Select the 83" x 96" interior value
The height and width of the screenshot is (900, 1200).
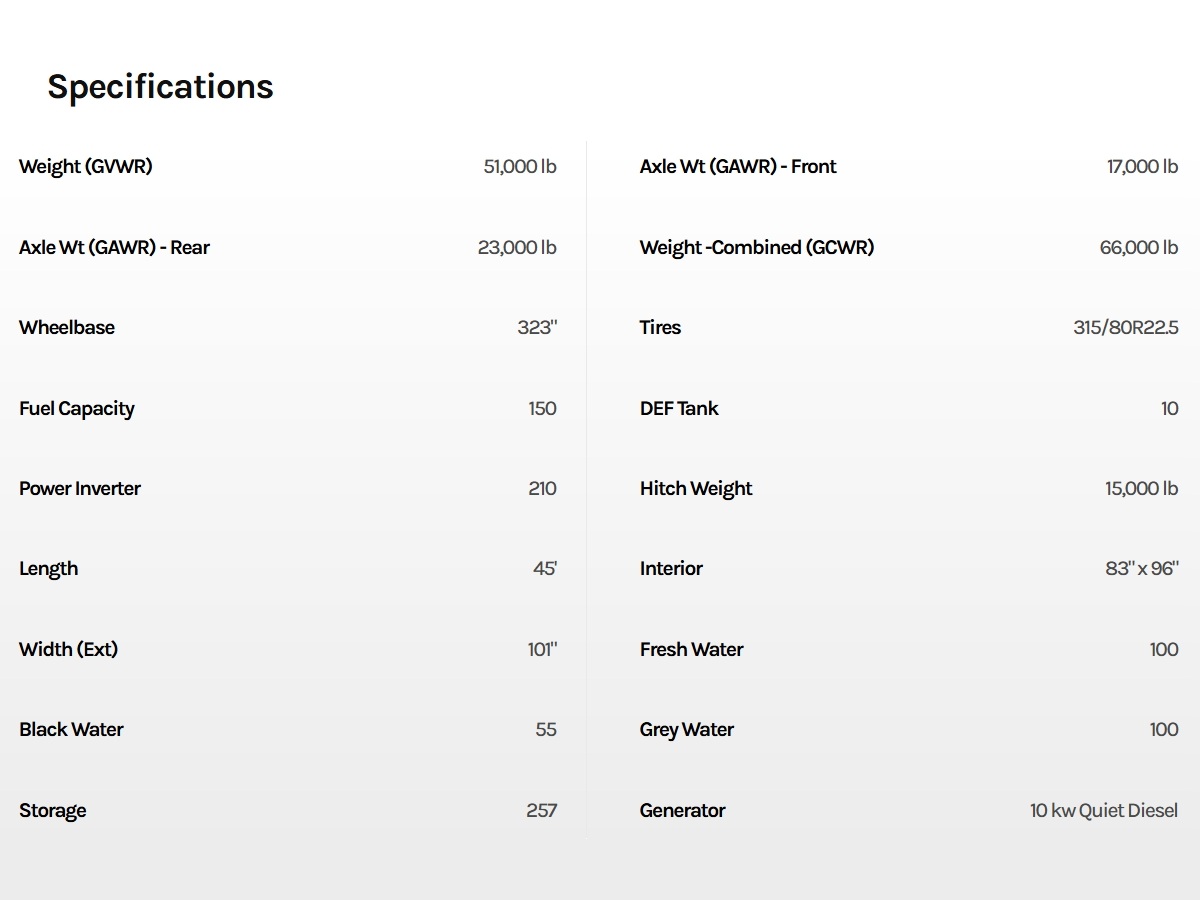point(1142,569)
